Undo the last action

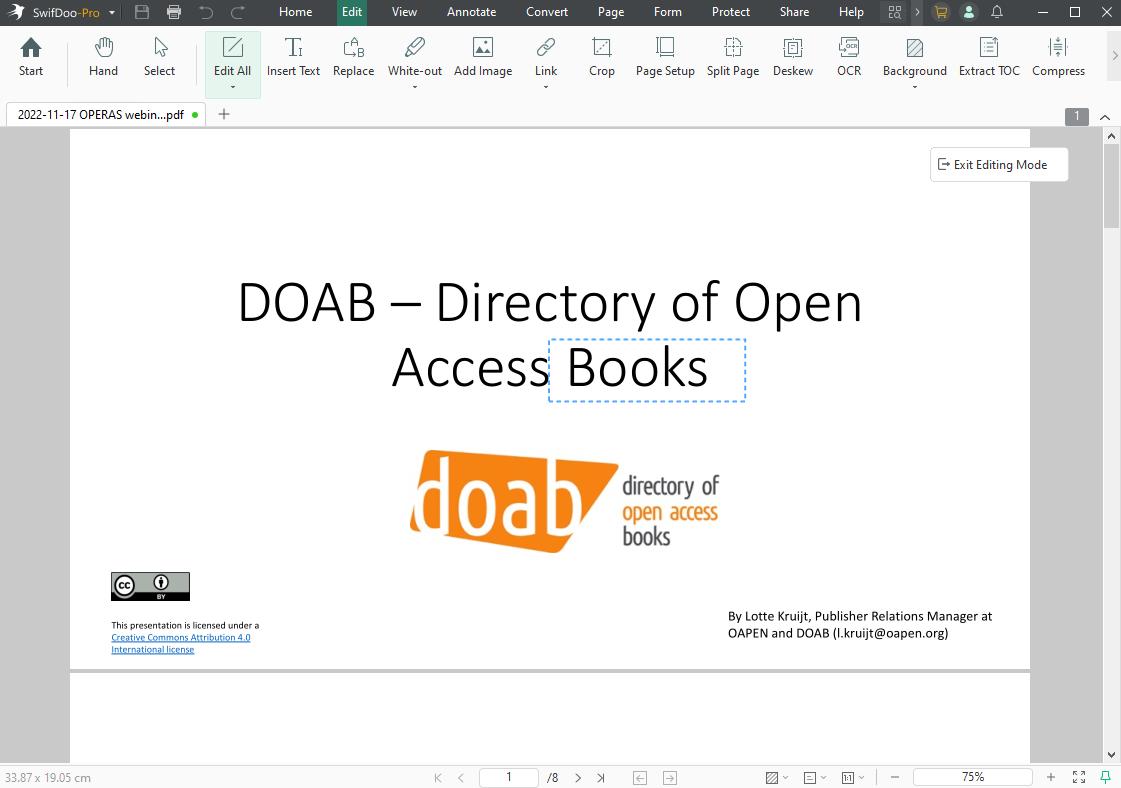(206, 12)
